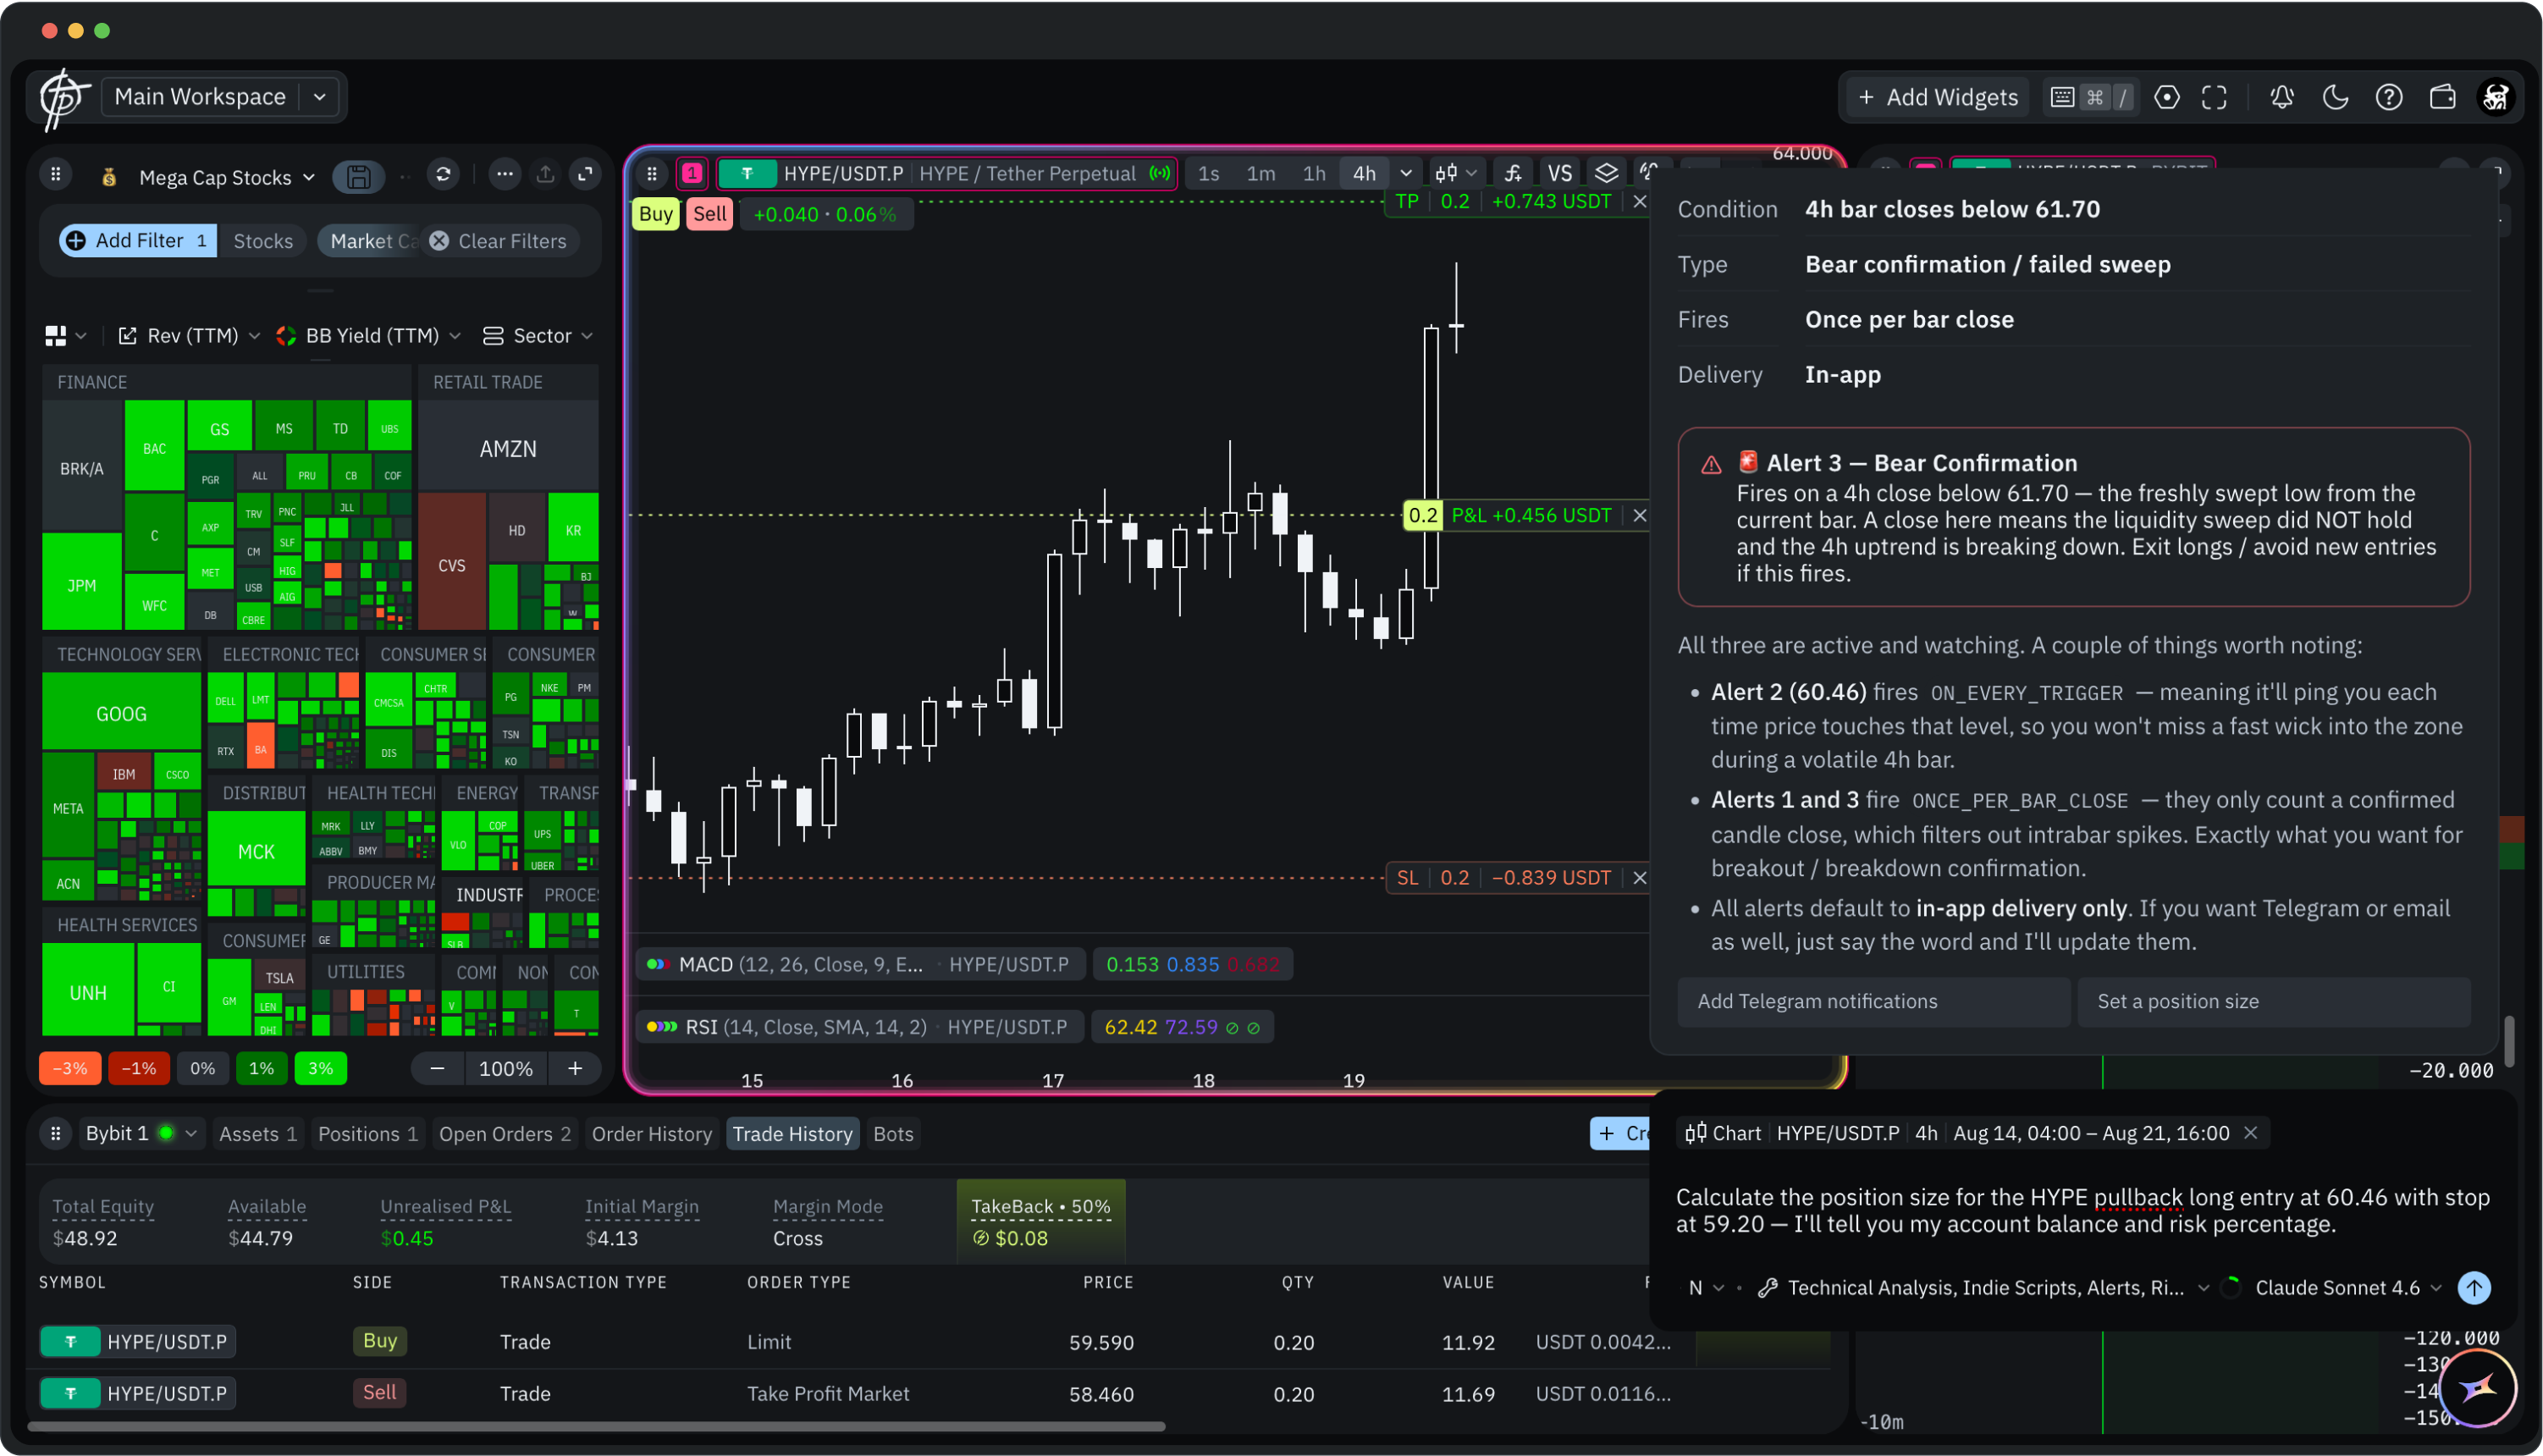2543x1456 pixels.
Task: Zoom in the heatmap with plus button
Action: tap(575, 1069)
